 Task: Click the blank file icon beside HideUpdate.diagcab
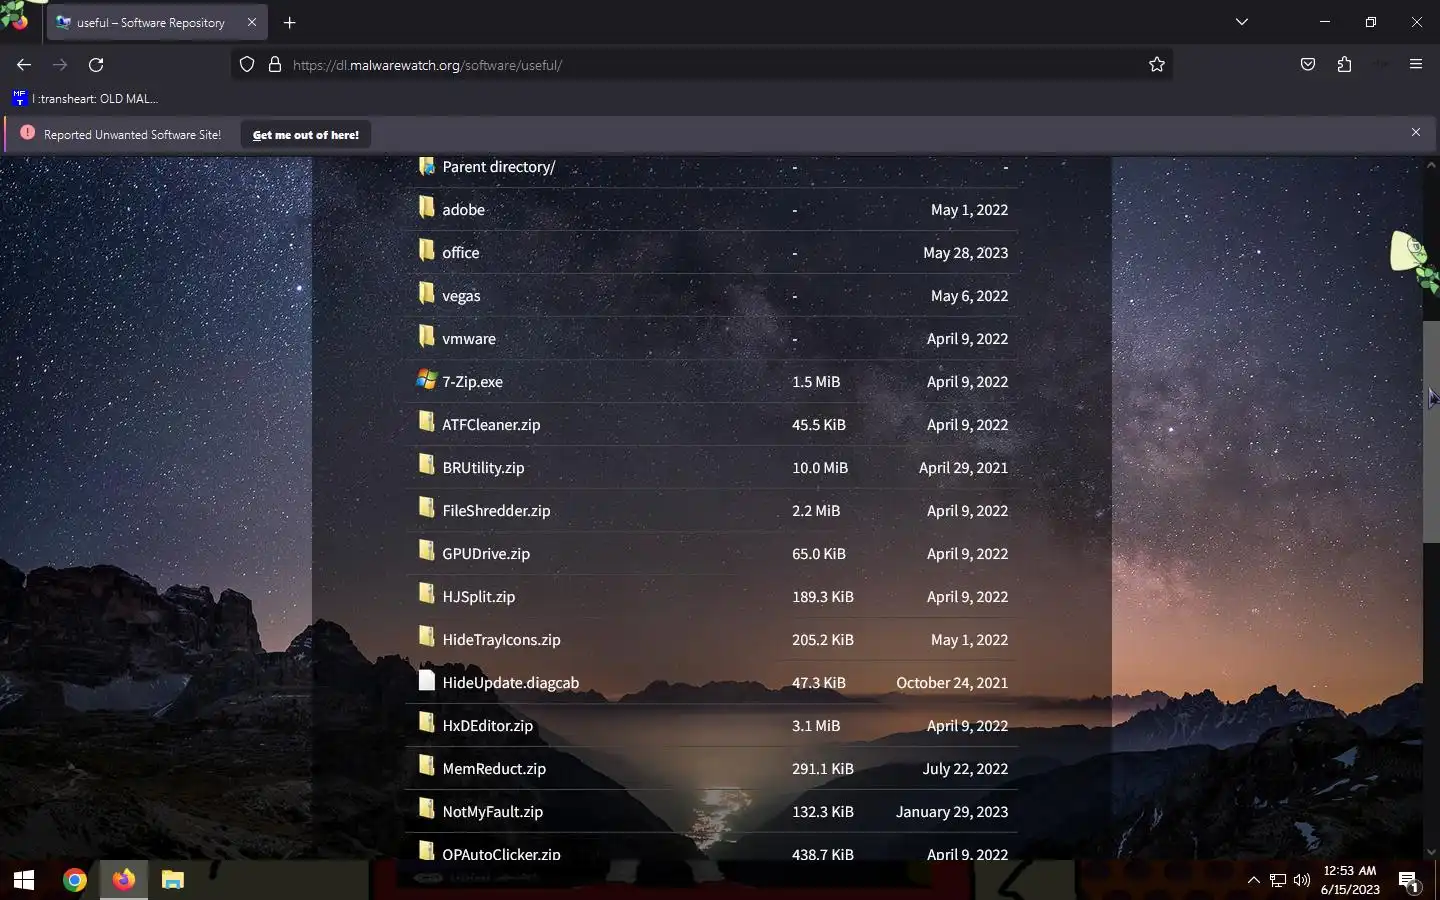coord(426,681)
